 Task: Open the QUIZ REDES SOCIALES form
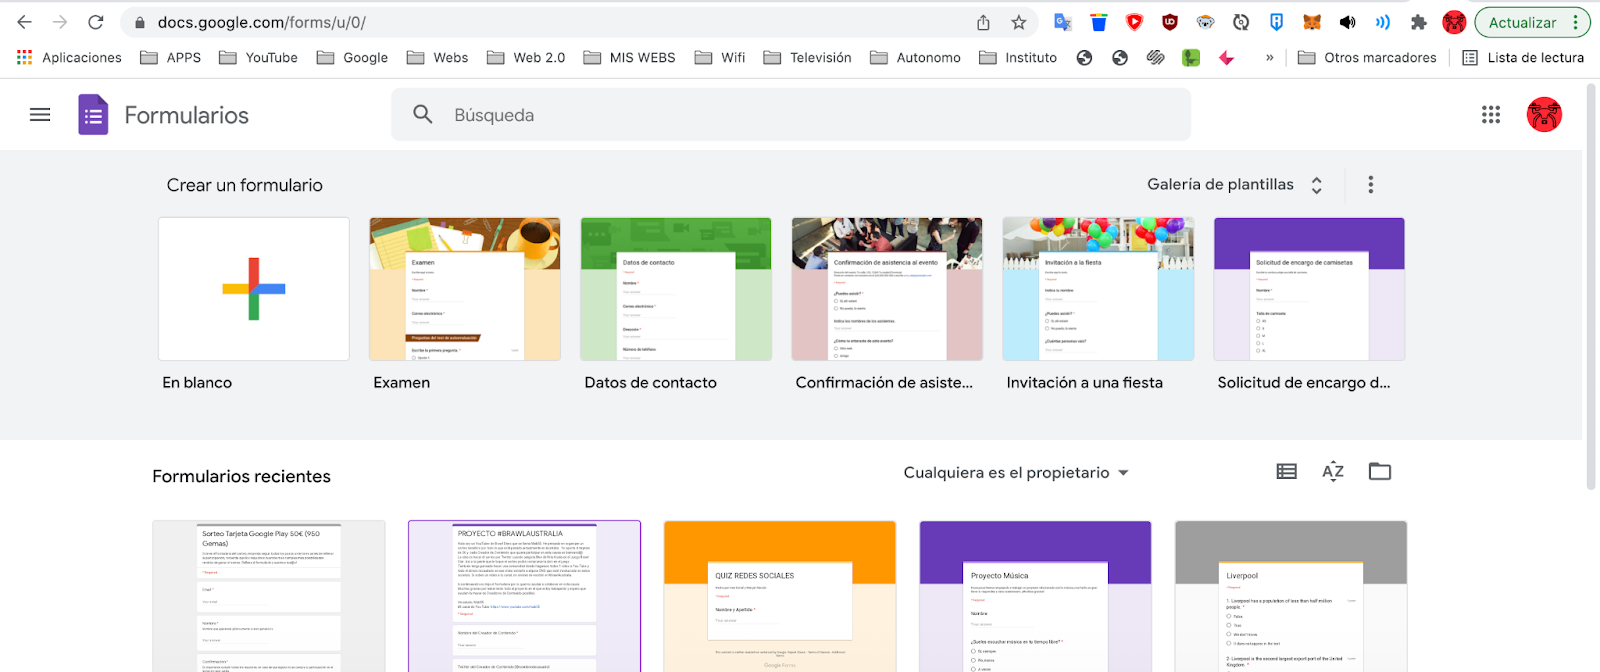click(x=780, y=596)
